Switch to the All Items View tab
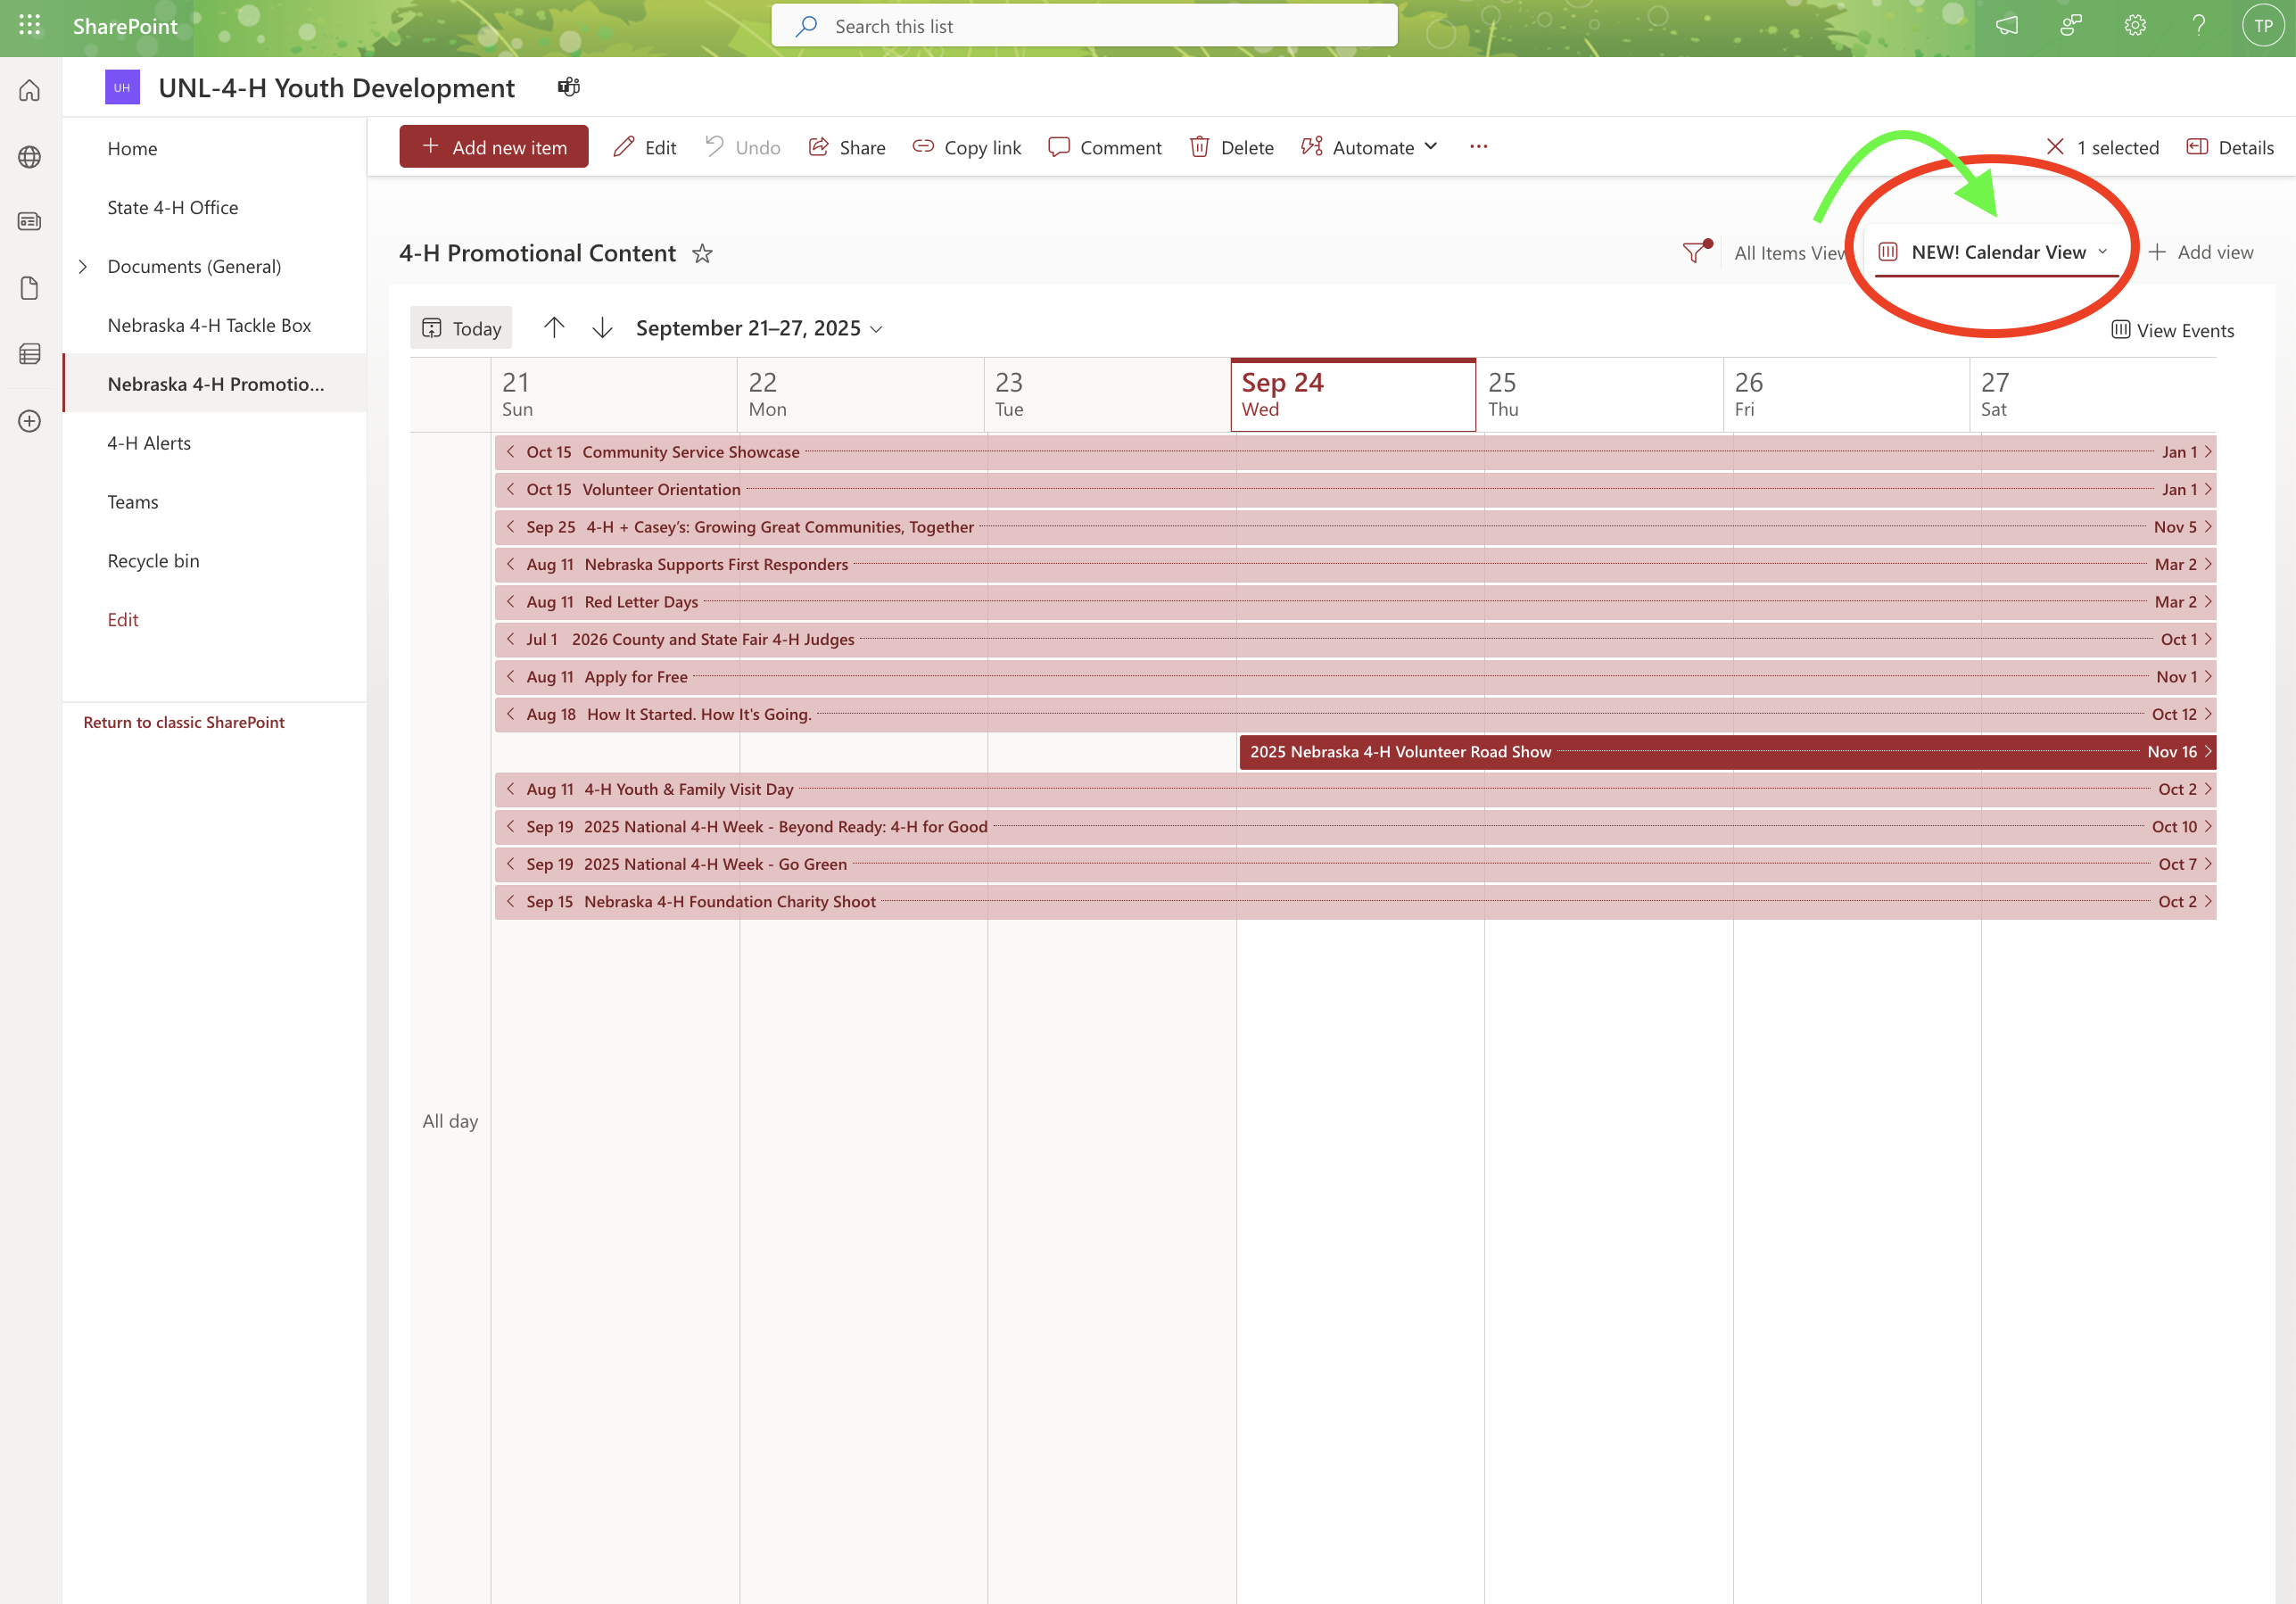This screenshot has width=2296, height=1604. coord(1788,253)
